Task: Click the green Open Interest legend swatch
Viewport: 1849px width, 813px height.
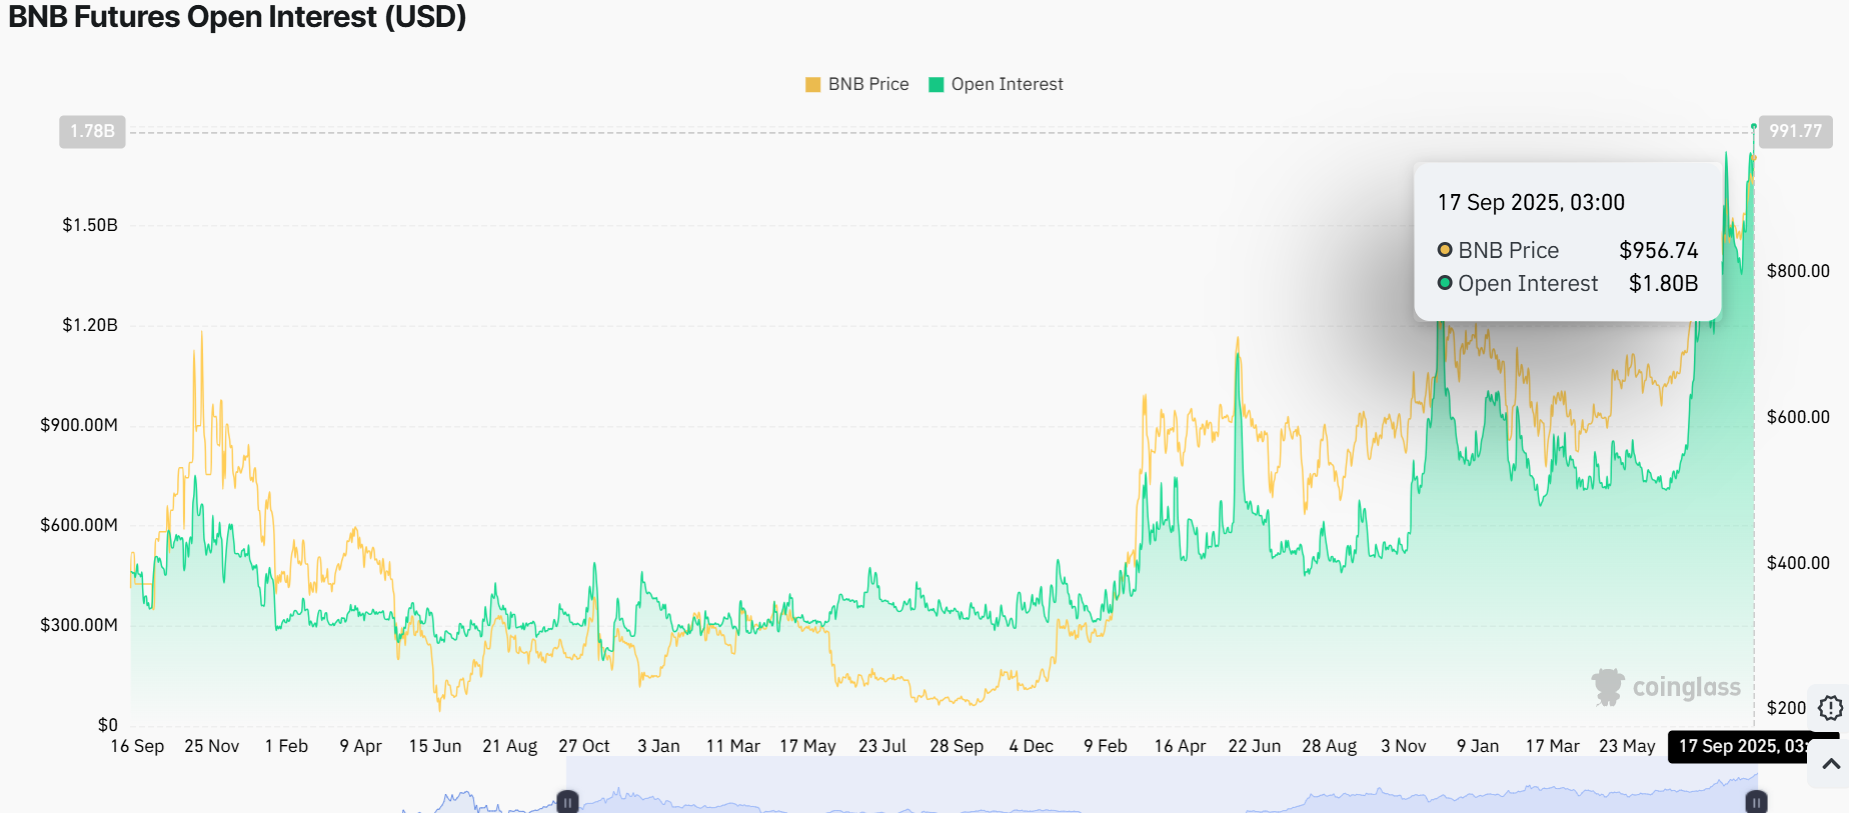Action: [937, 85]
